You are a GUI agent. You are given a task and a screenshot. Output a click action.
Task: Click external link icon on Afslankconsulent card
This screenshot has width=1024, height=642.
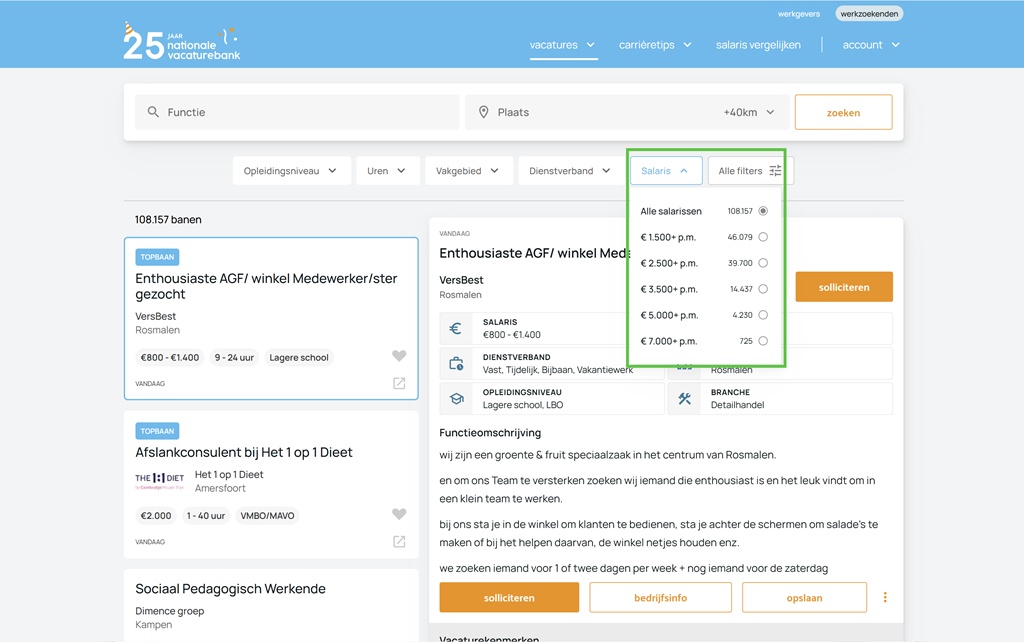coord(399,542)
